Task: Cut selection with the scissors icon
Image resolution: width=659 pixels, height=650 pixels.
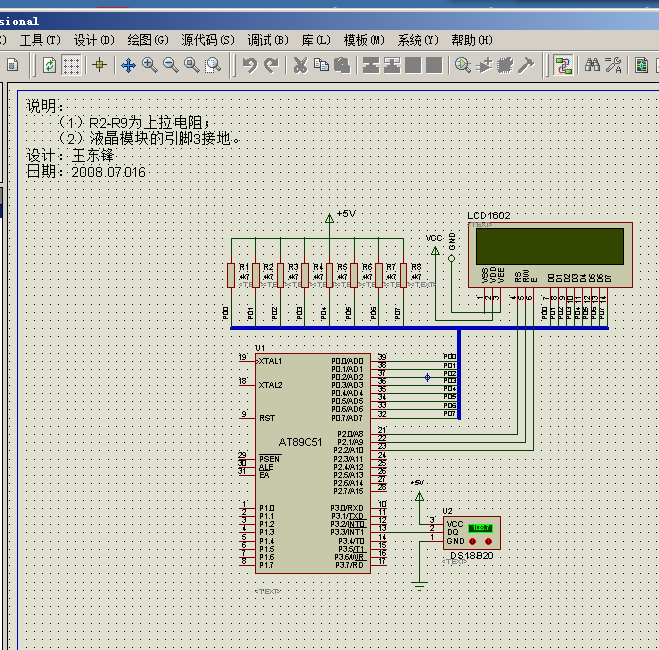Action: [x=299, y=65]
